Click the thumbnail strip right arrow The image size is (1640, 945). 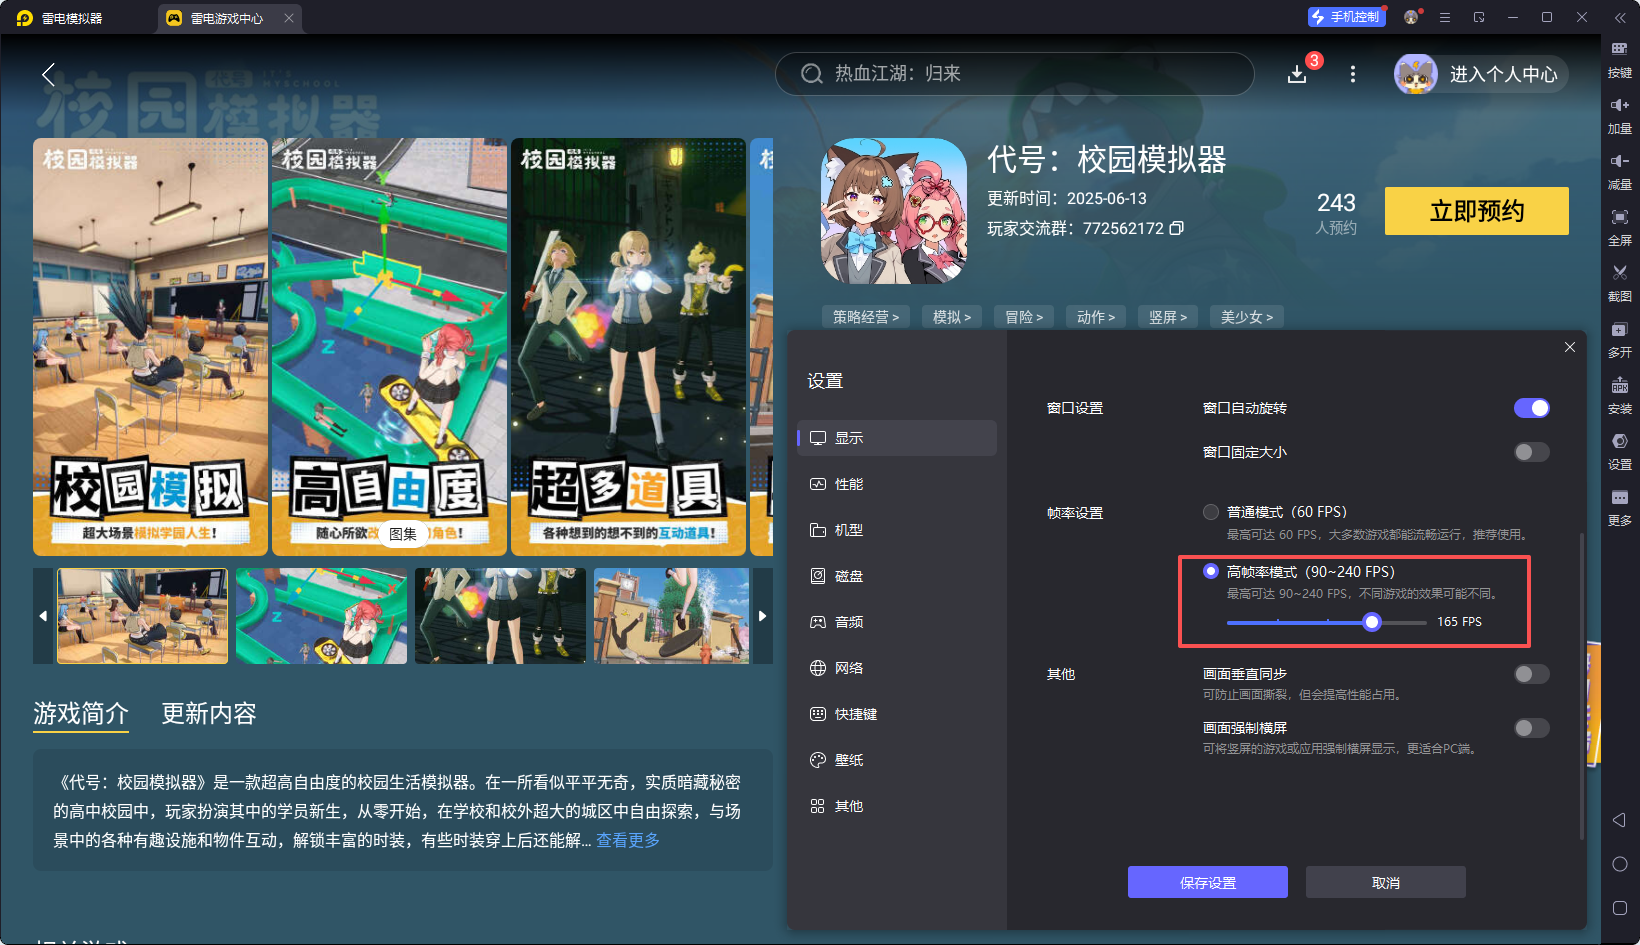click(763, 616)
